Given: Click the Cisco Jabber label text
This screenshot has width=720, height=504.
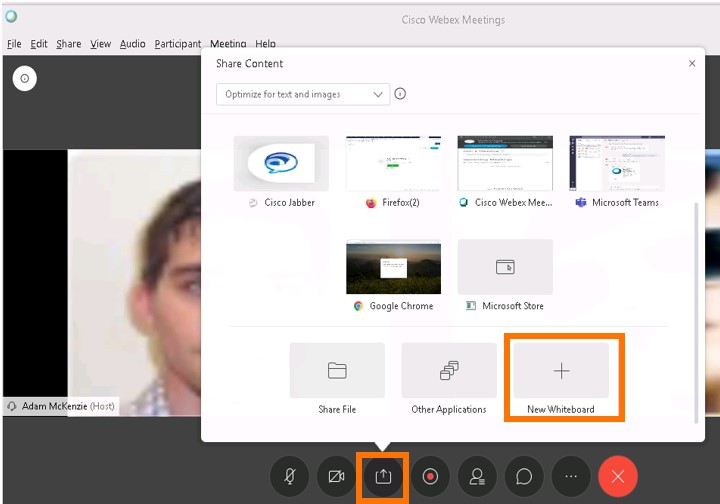Looking at the screenshot, I should [x=290, y=202].
